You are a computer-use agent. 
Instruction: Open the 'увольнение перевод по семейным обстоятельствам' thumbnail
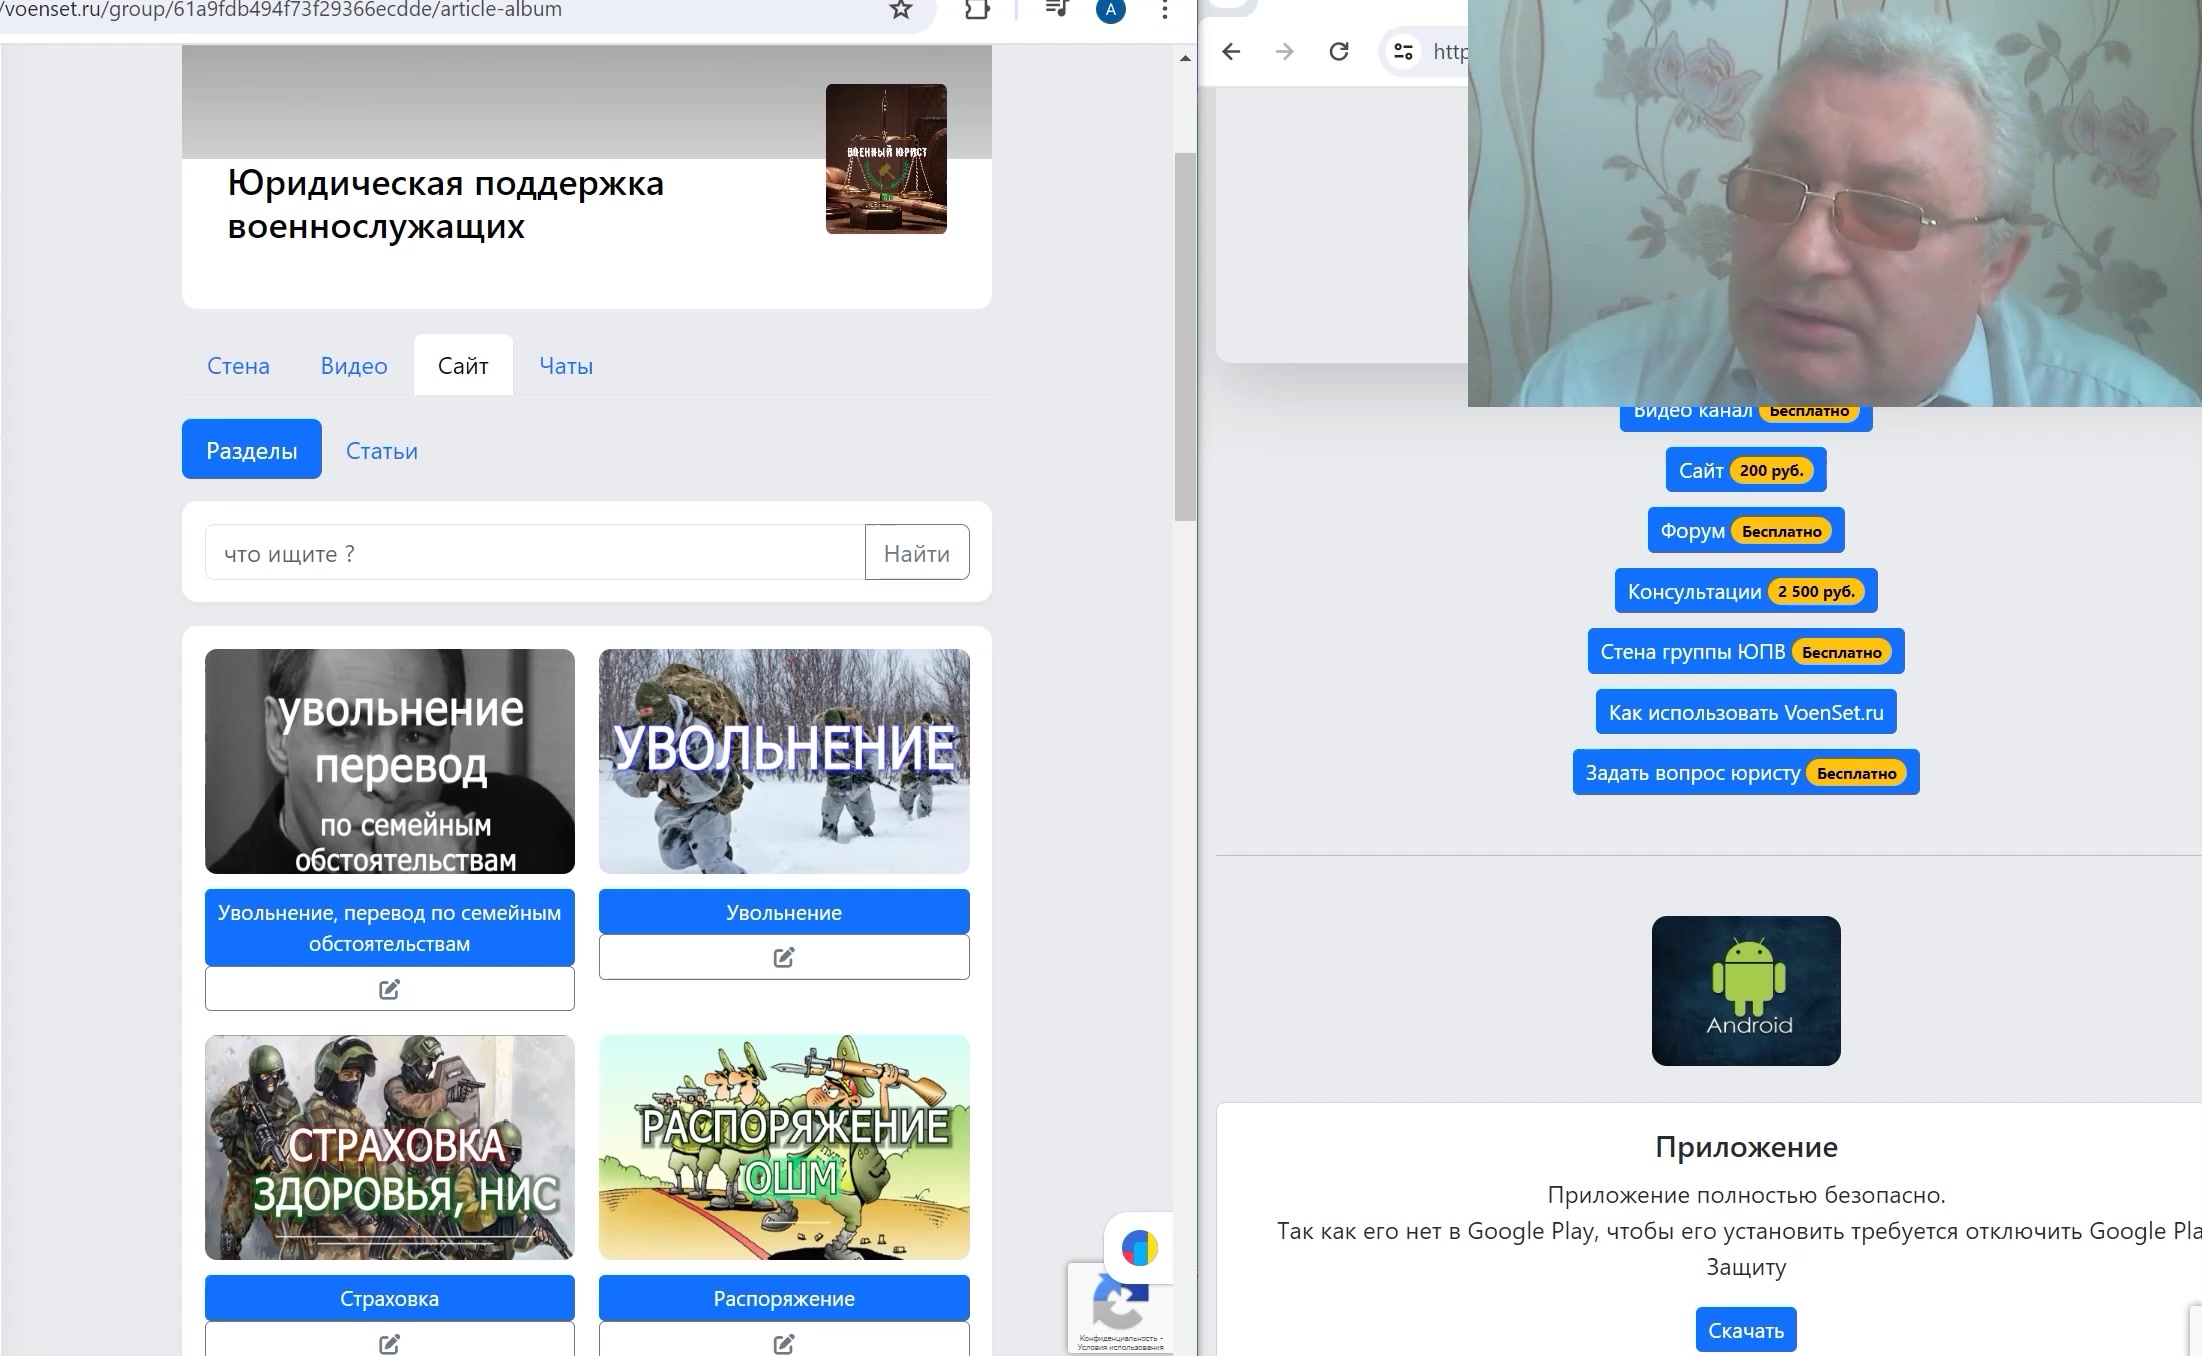pos(390,762)
